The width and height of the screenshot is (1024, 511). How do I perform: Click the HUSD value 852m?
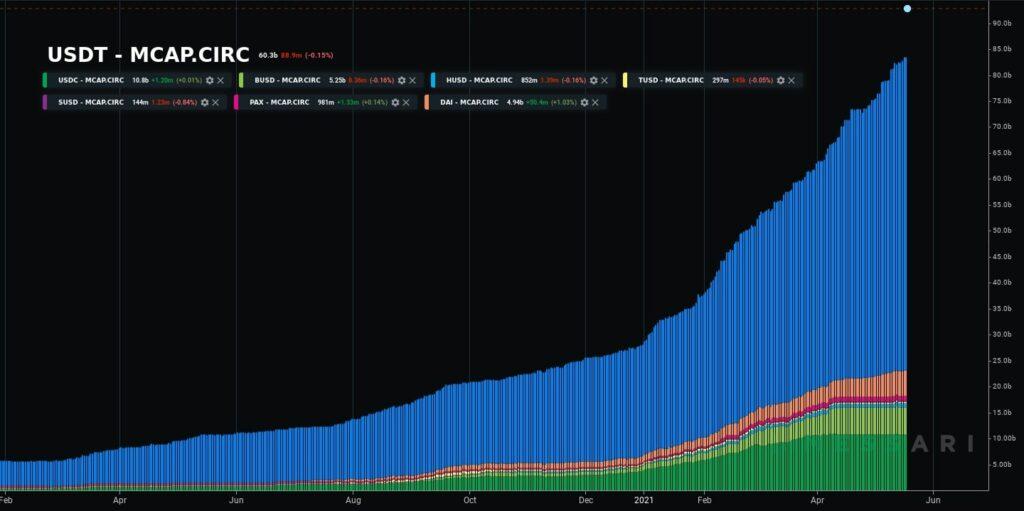click(528, 80)
